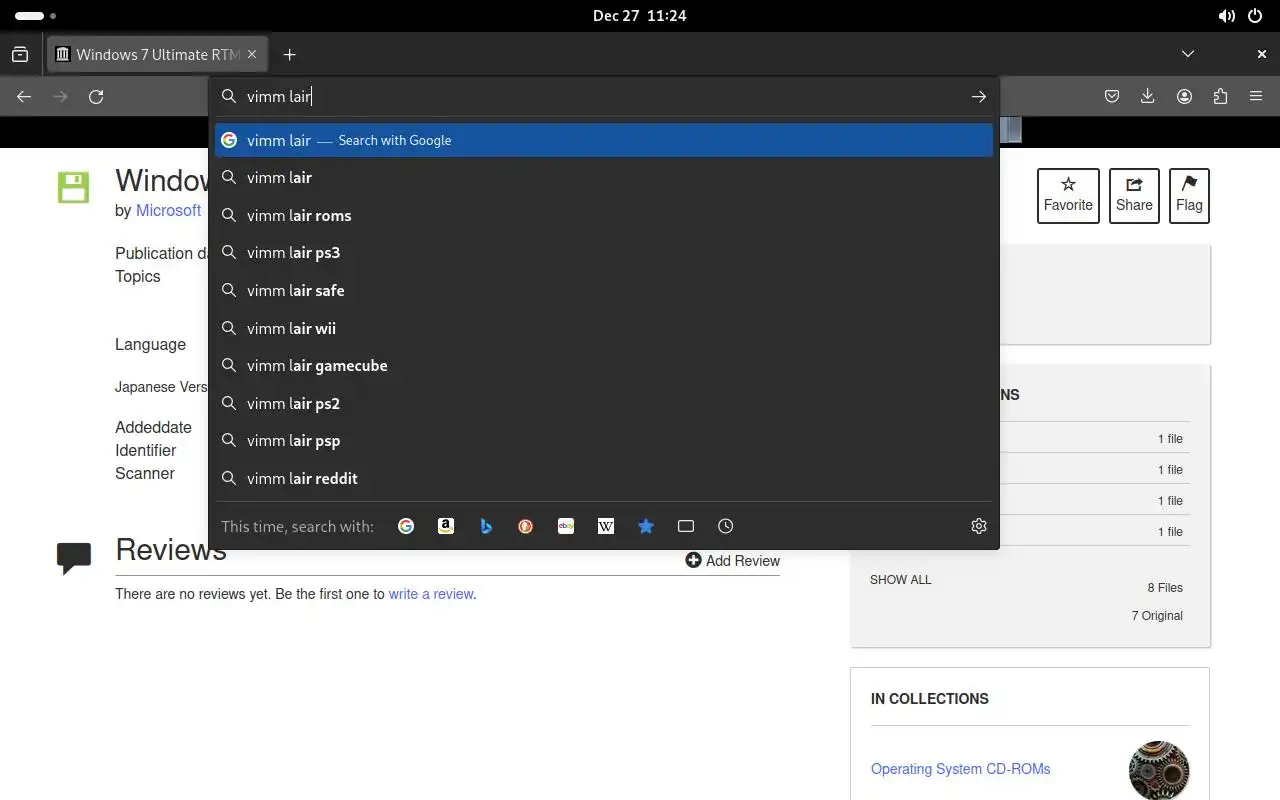Viewport: 1280px width, 800px height.
Task: Reload the current page
Action: (96, 96)
